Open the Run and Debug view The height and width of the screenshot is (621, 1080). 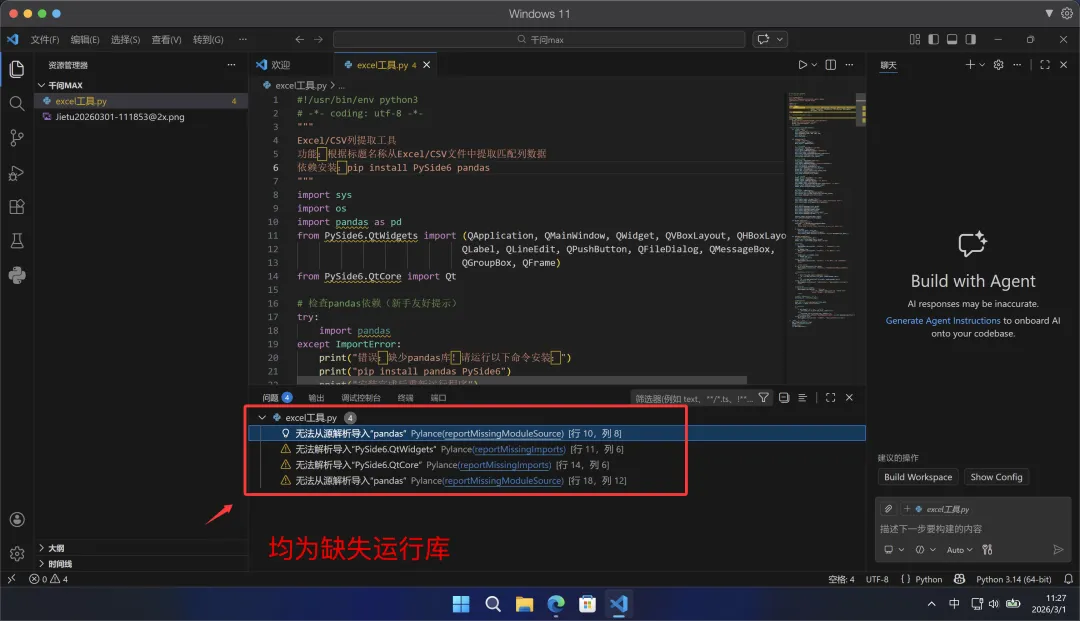(x=17, y=173)
